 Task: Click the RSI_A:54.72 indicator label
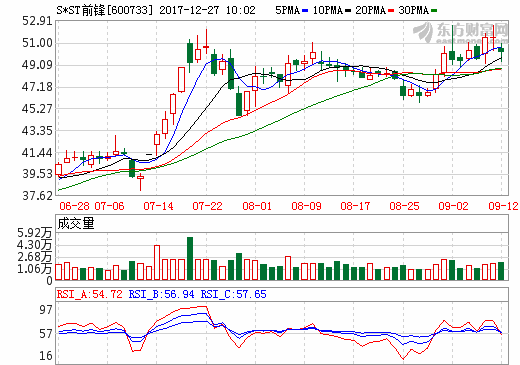click(90, 294)
